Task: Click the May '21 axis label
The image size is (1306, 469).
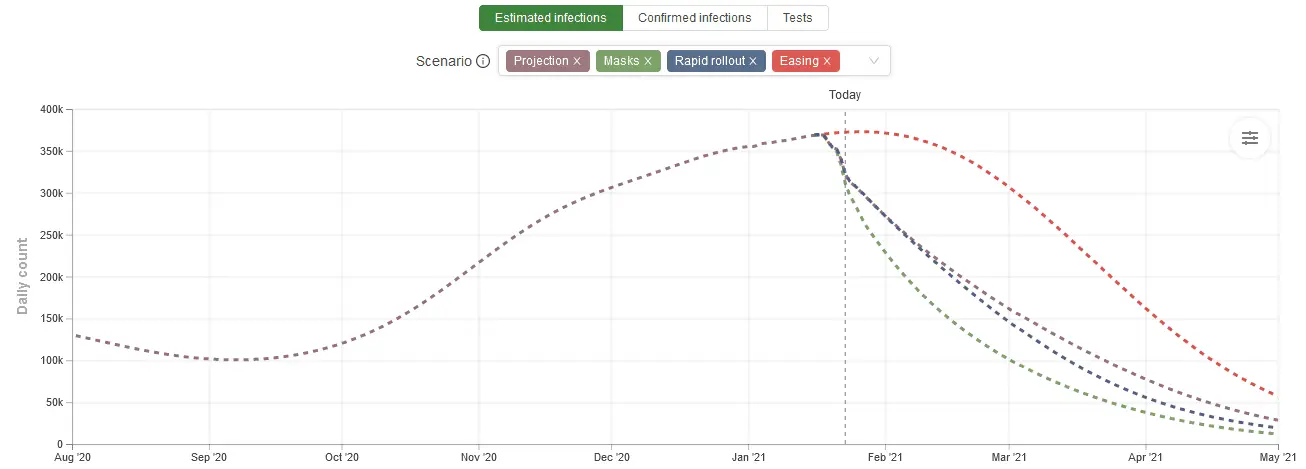Action: [1278, 457]
